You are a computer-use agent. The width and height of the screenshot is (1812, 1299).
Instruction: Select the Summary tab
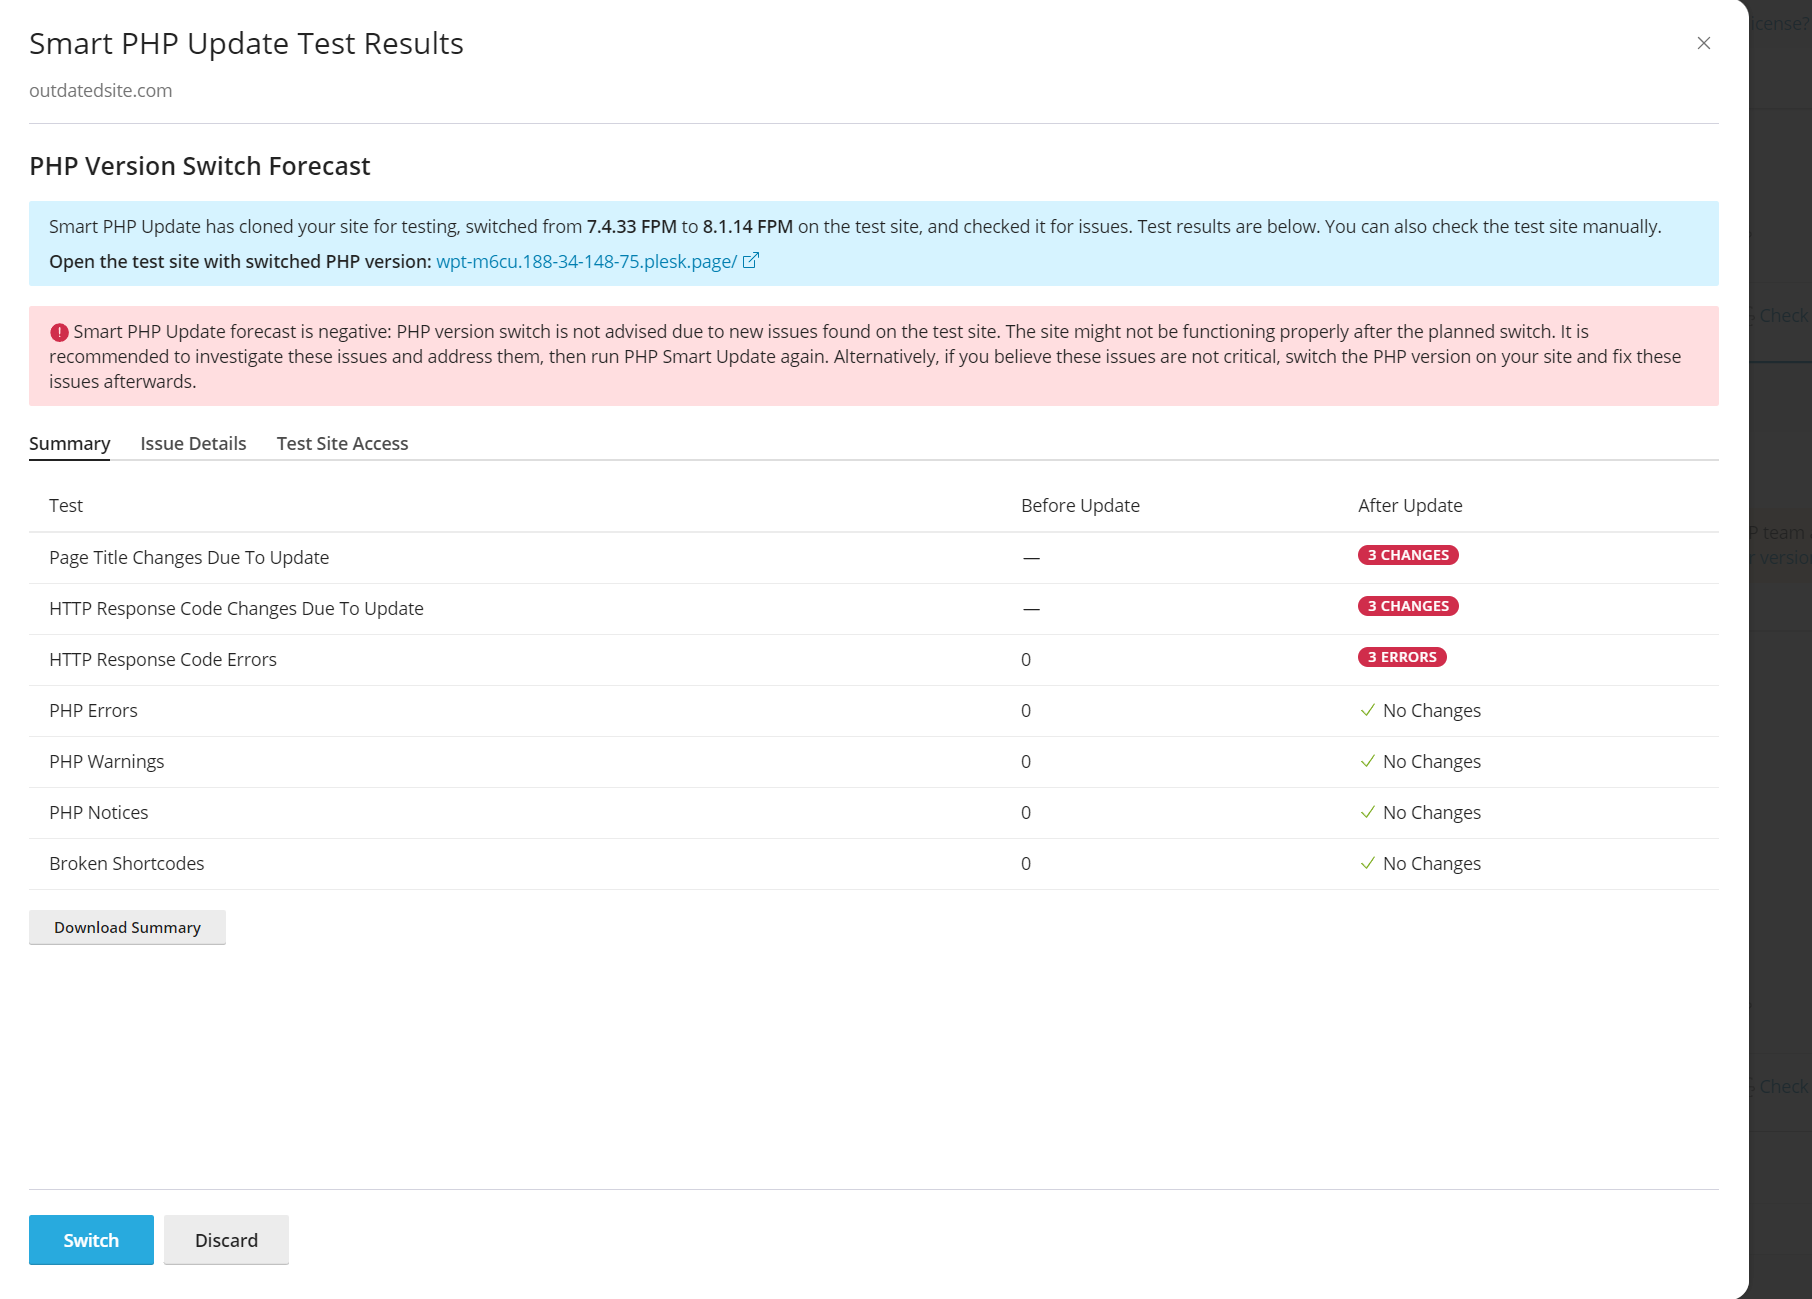(x=69, y=443)
